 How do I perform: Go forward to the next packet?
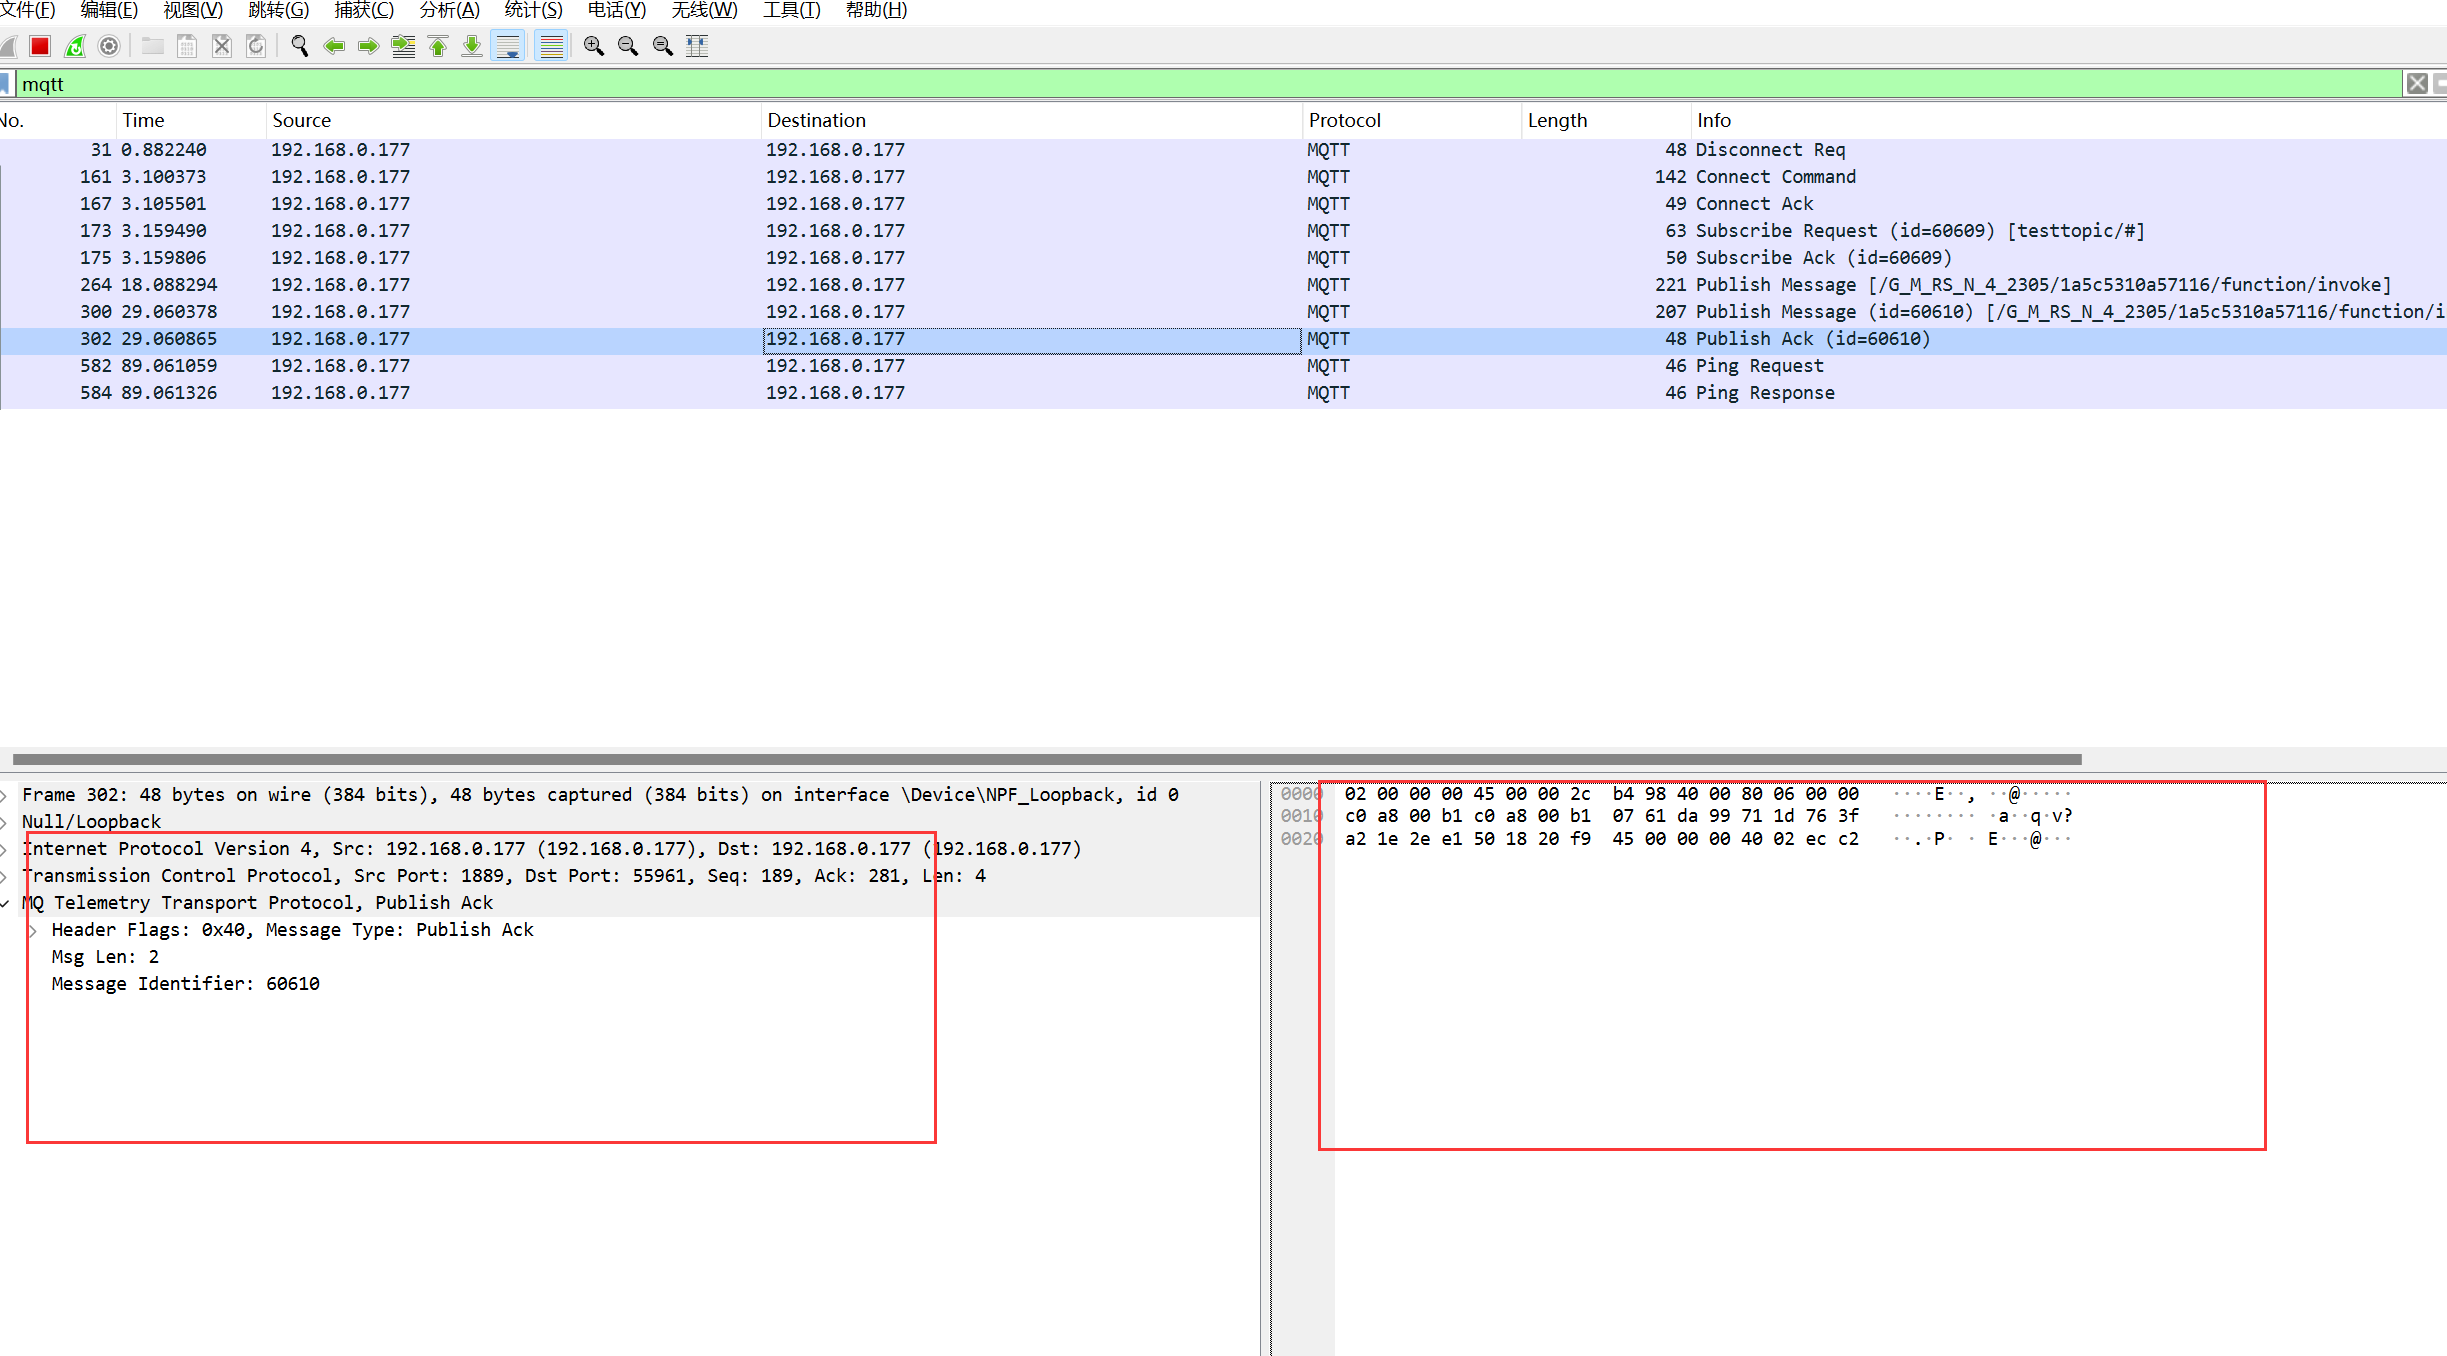click(368, 46)
